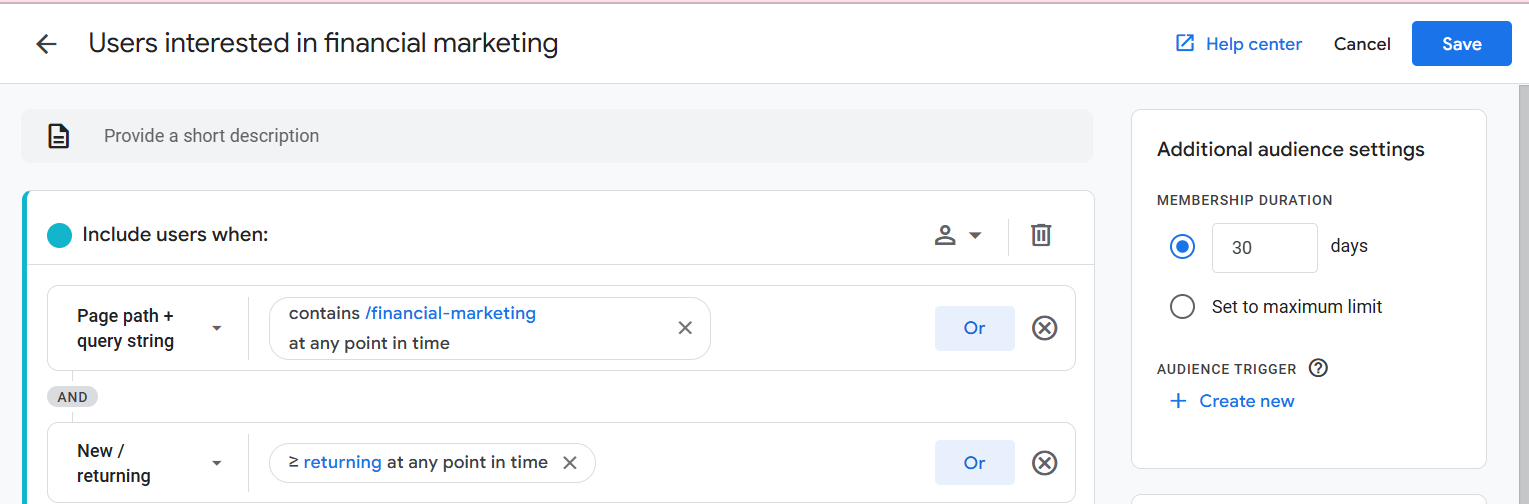Click the description document icon

click(x=59, y=136)
